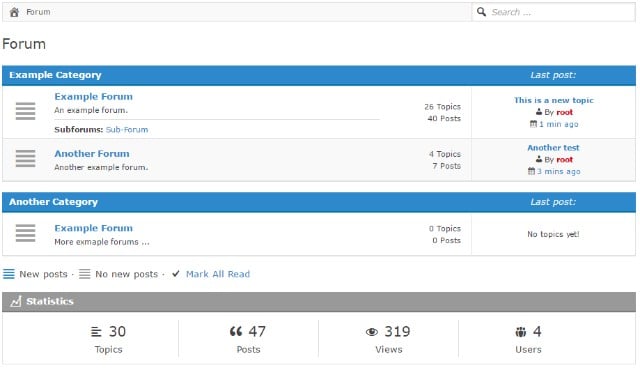The height and width of the screenshot is (370, 640).
Task: Click the 30 Topics statistic number
Action: [117, 331]
